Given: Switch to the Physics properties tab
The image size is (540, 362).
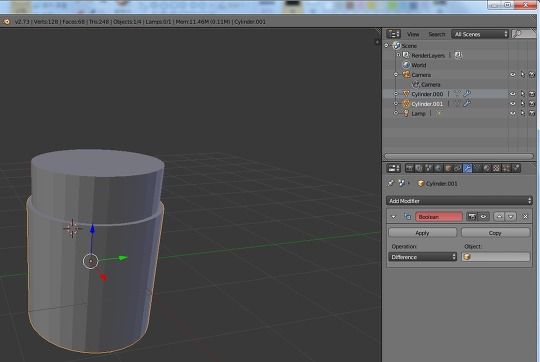Looking at the screenshot, I should tap(516, 168).
